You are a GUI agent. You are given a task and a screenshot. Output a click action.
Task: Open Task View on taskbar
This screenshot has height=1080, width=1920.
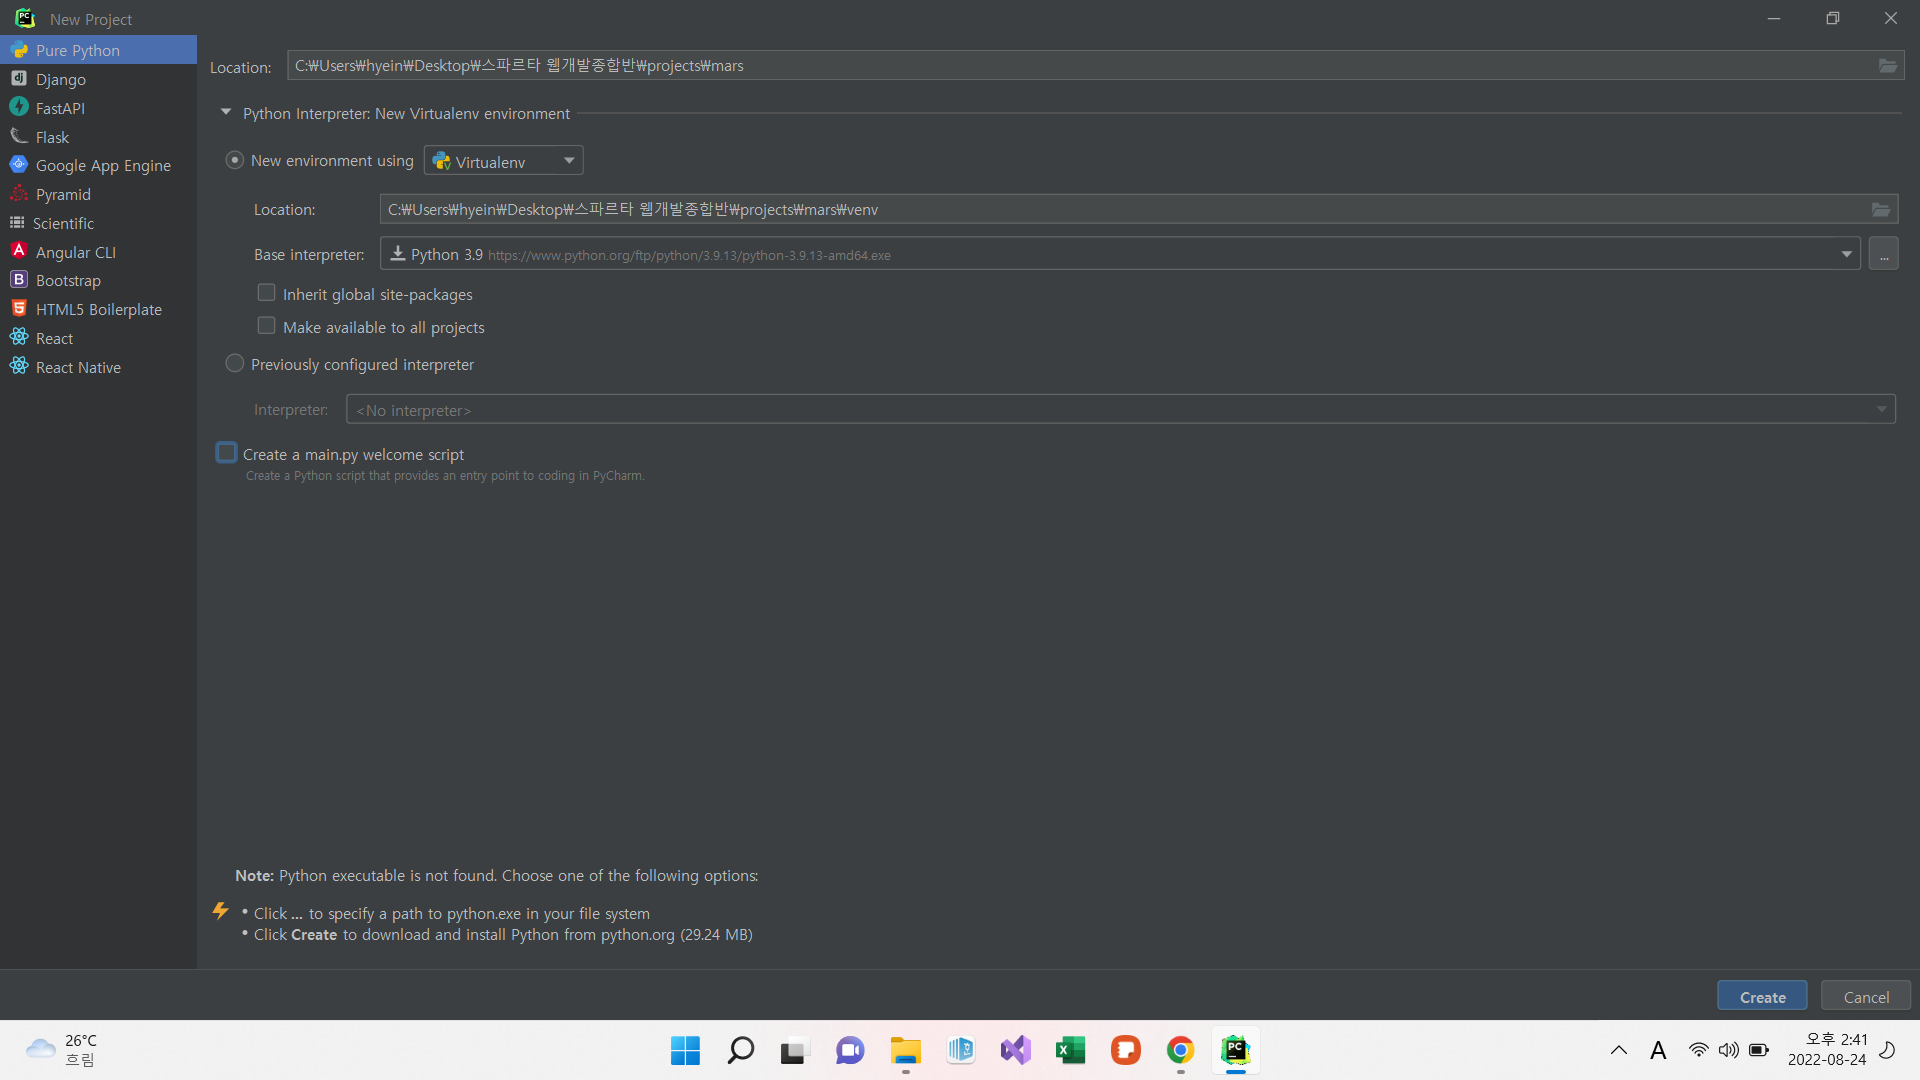[x=794, y=1050]
